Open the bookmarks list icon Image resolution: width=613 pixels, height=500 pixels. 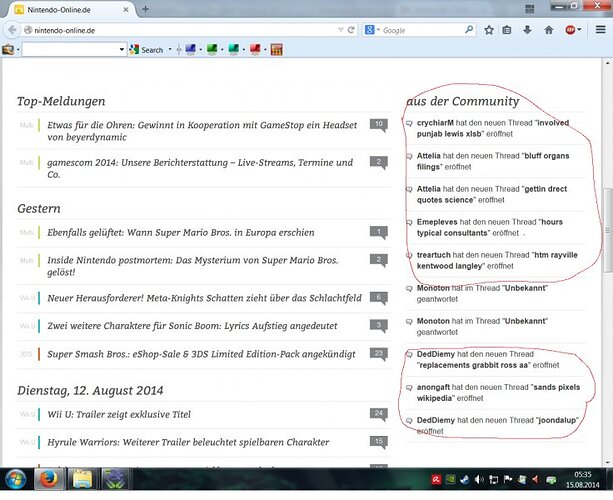[508, 30]
